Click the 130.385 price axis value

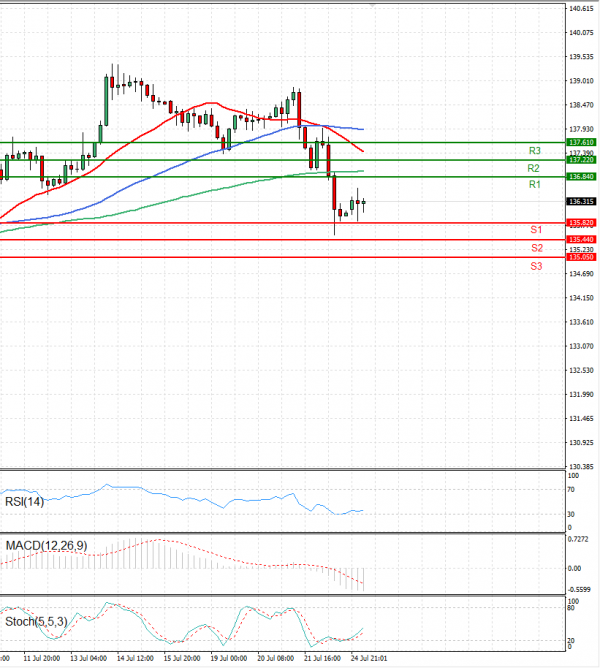coord(581,467)
